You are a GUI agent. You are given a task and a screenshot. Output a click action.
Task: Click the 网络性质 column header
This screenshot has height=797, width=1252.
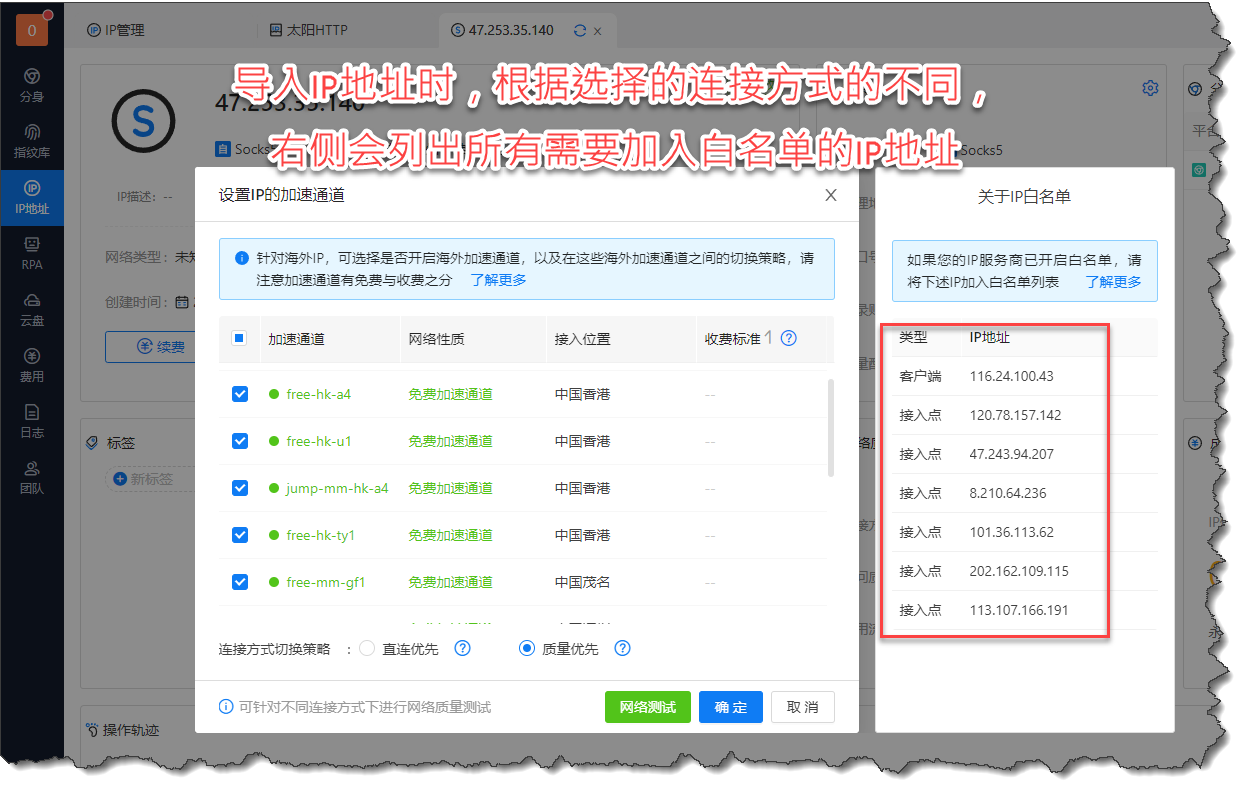pos(436,339)
